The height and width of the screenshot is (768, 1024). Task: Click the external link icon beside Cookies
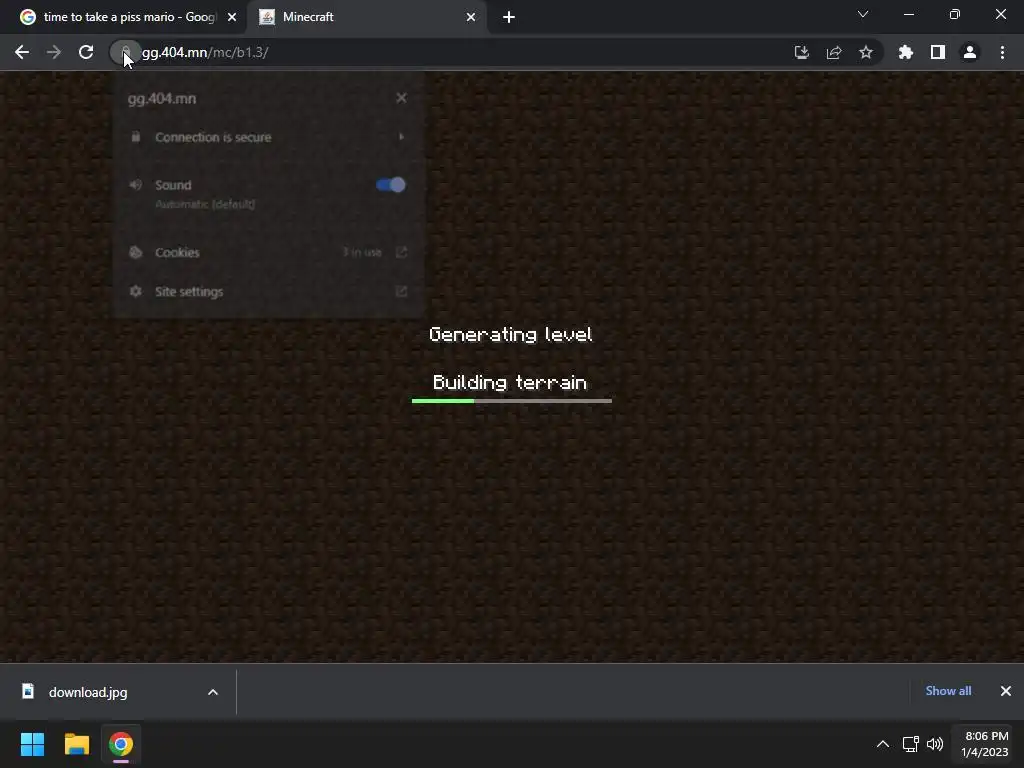401,252
